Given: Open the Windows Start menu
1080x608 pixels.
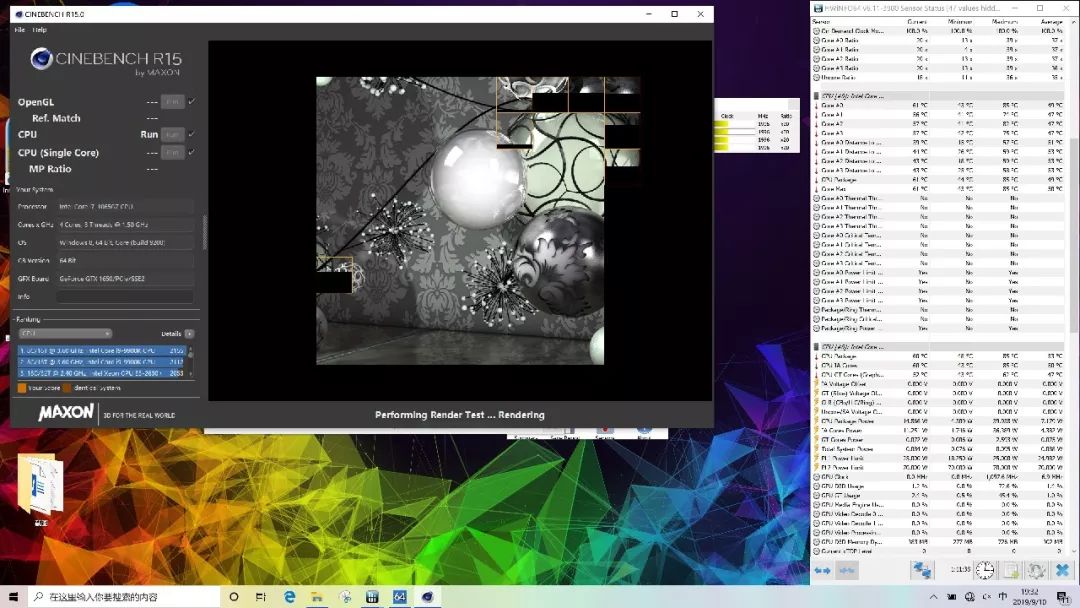Looking at the screenshot, I should coord(13,596).
